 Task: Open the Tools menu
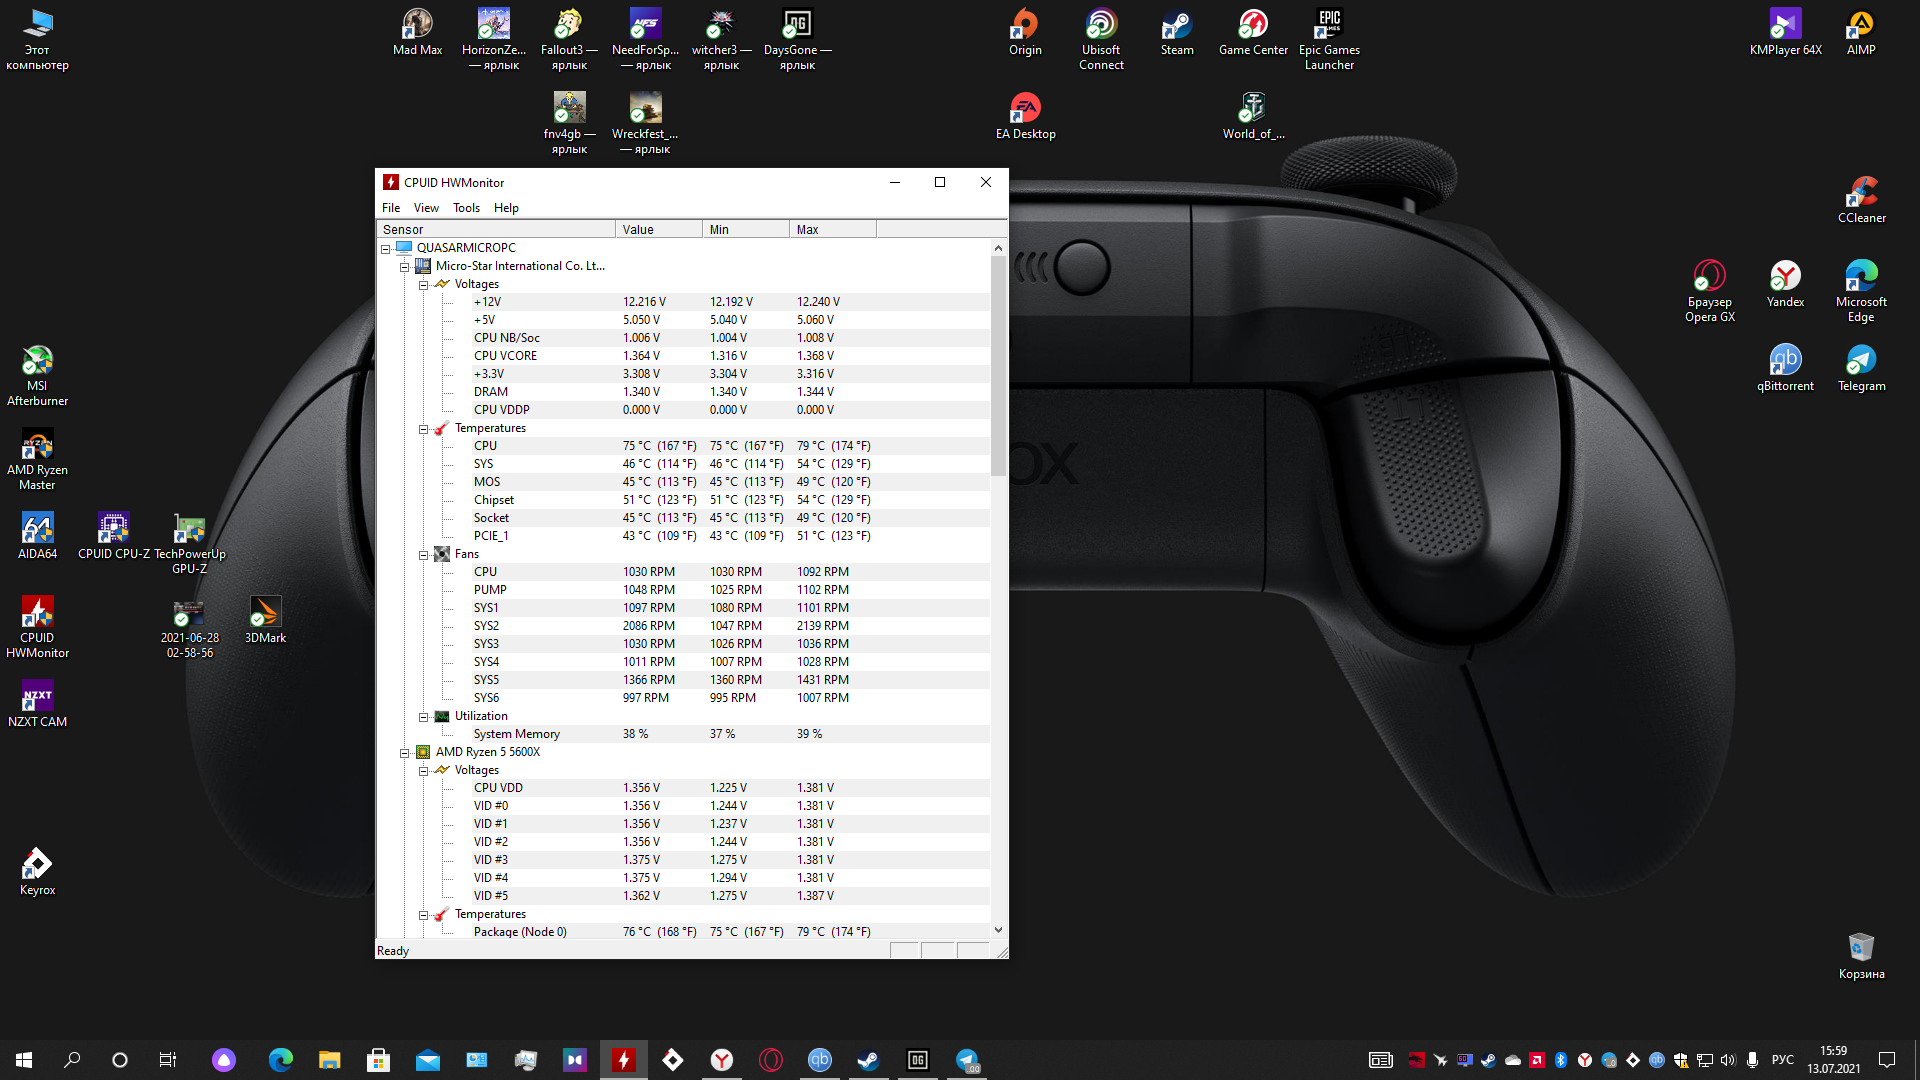pyautogui.click(x=466, y=208)
